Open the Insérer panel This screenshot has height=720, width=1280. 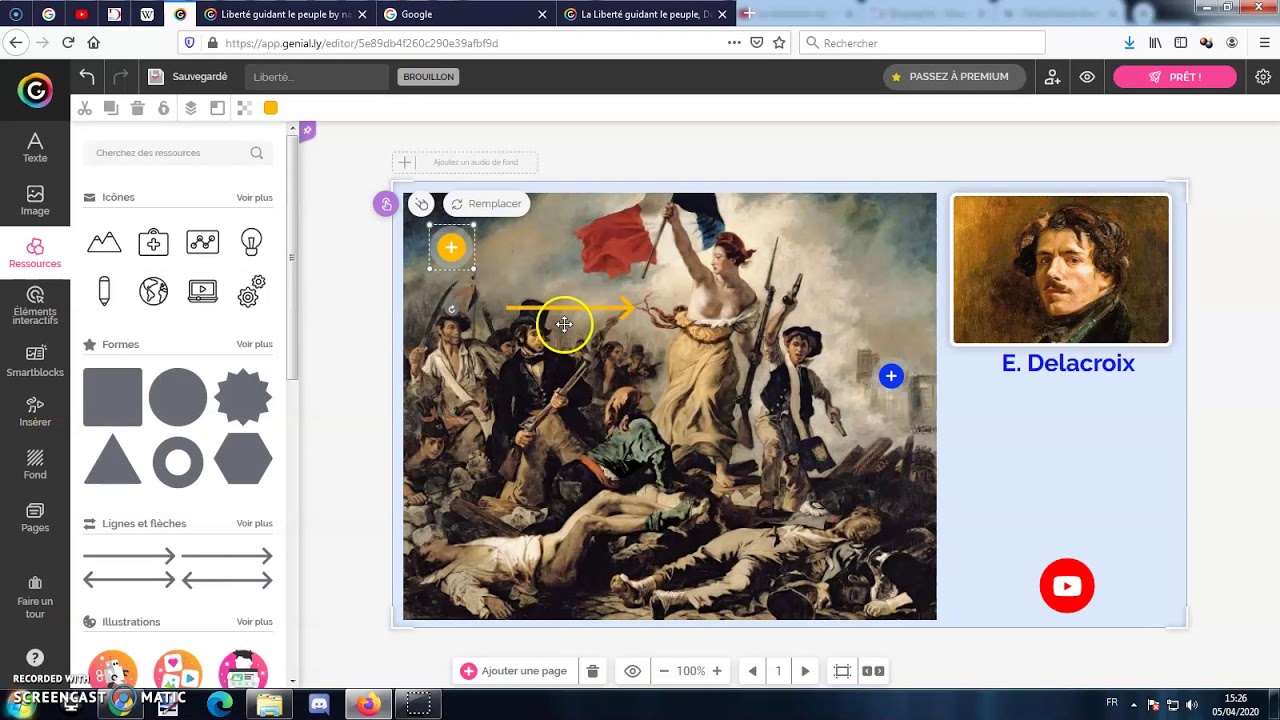(35, 412)
